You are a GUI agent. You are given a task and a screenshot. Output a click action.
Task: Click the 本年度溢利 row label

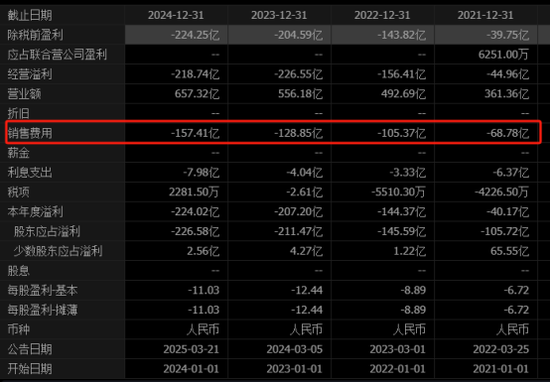[x=35, y=212]
